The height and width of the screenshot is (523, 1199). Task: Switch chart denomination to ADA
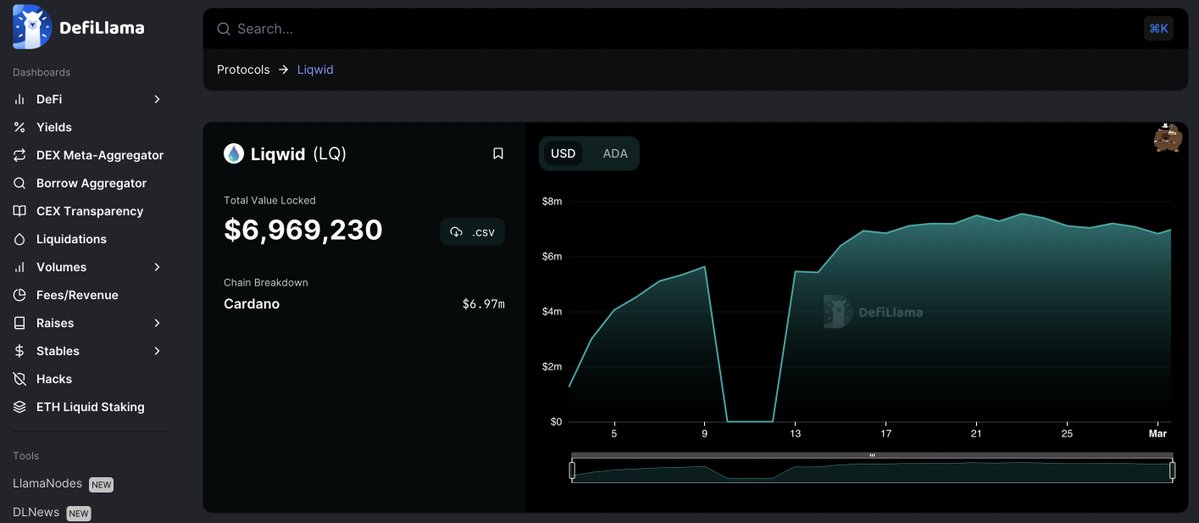coord(615,154)
